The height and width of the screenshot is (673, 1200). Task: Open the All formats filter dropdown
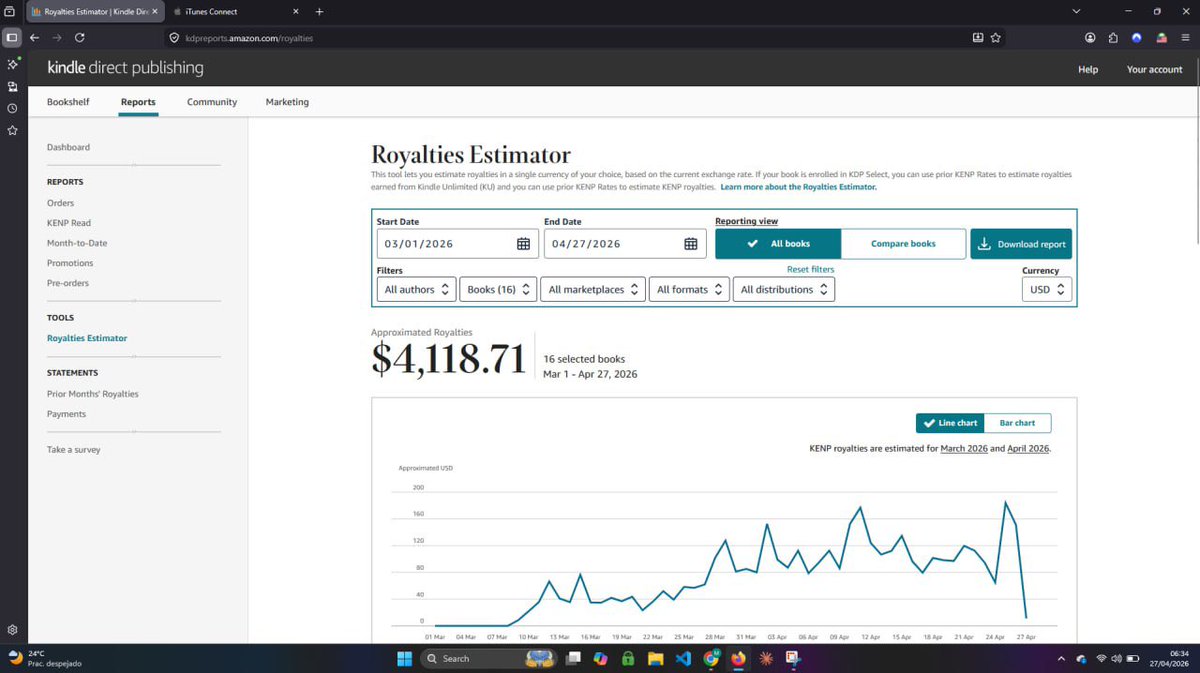coord(689,289)
